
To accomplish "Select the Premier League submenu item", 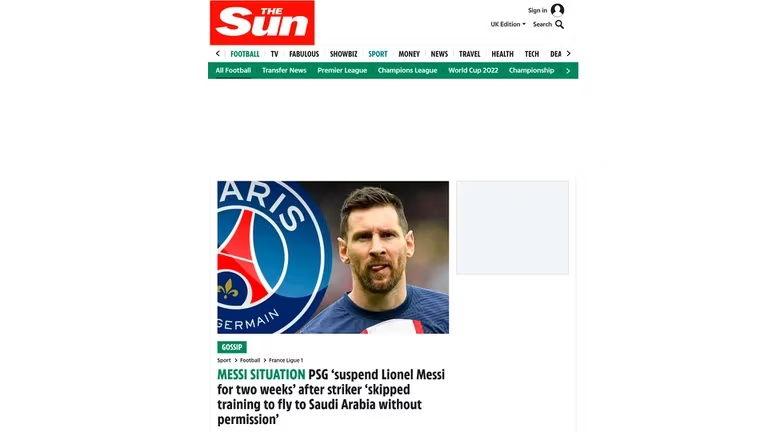I will [342, 70].
